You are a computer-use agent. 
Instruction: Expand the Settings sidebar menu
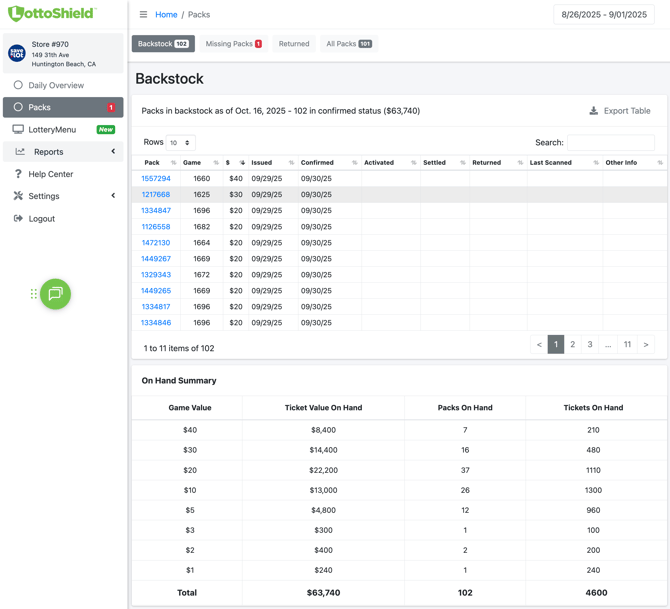pos(63,196)
